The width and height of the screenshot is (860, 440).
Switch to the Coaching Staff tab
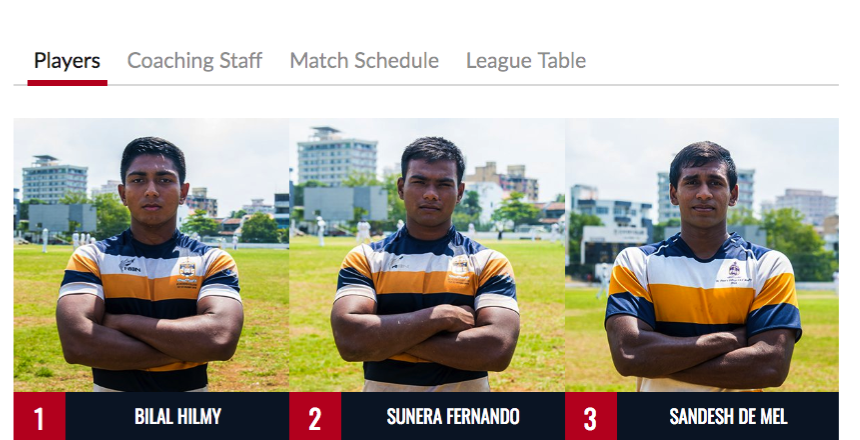pos(195,60)
